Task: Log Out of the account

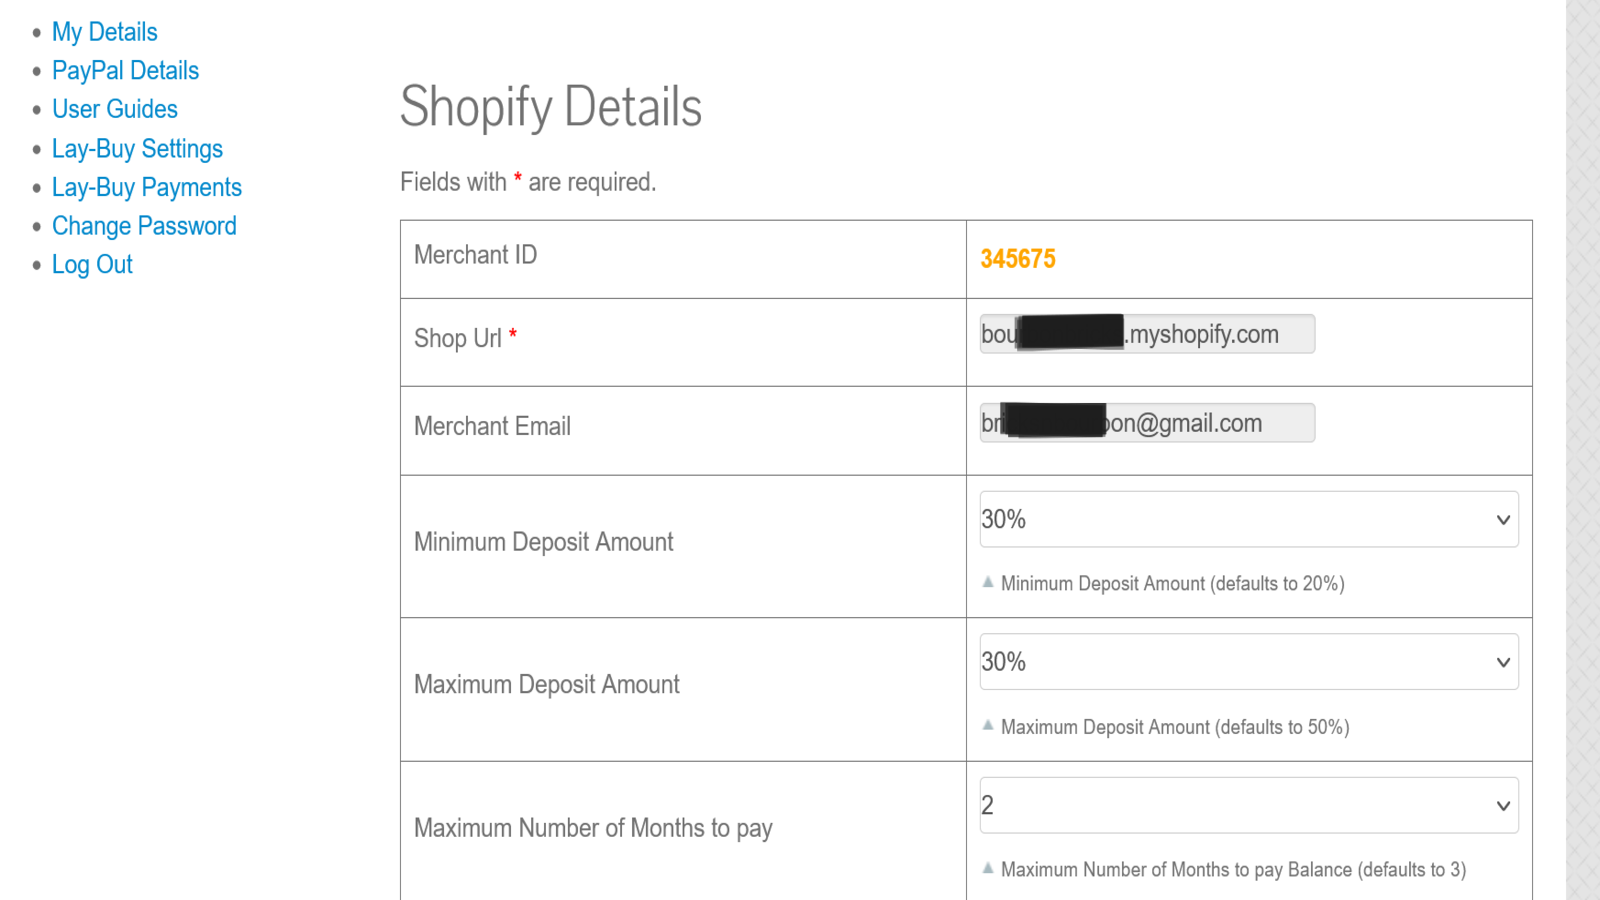Action: click(92, 265)
